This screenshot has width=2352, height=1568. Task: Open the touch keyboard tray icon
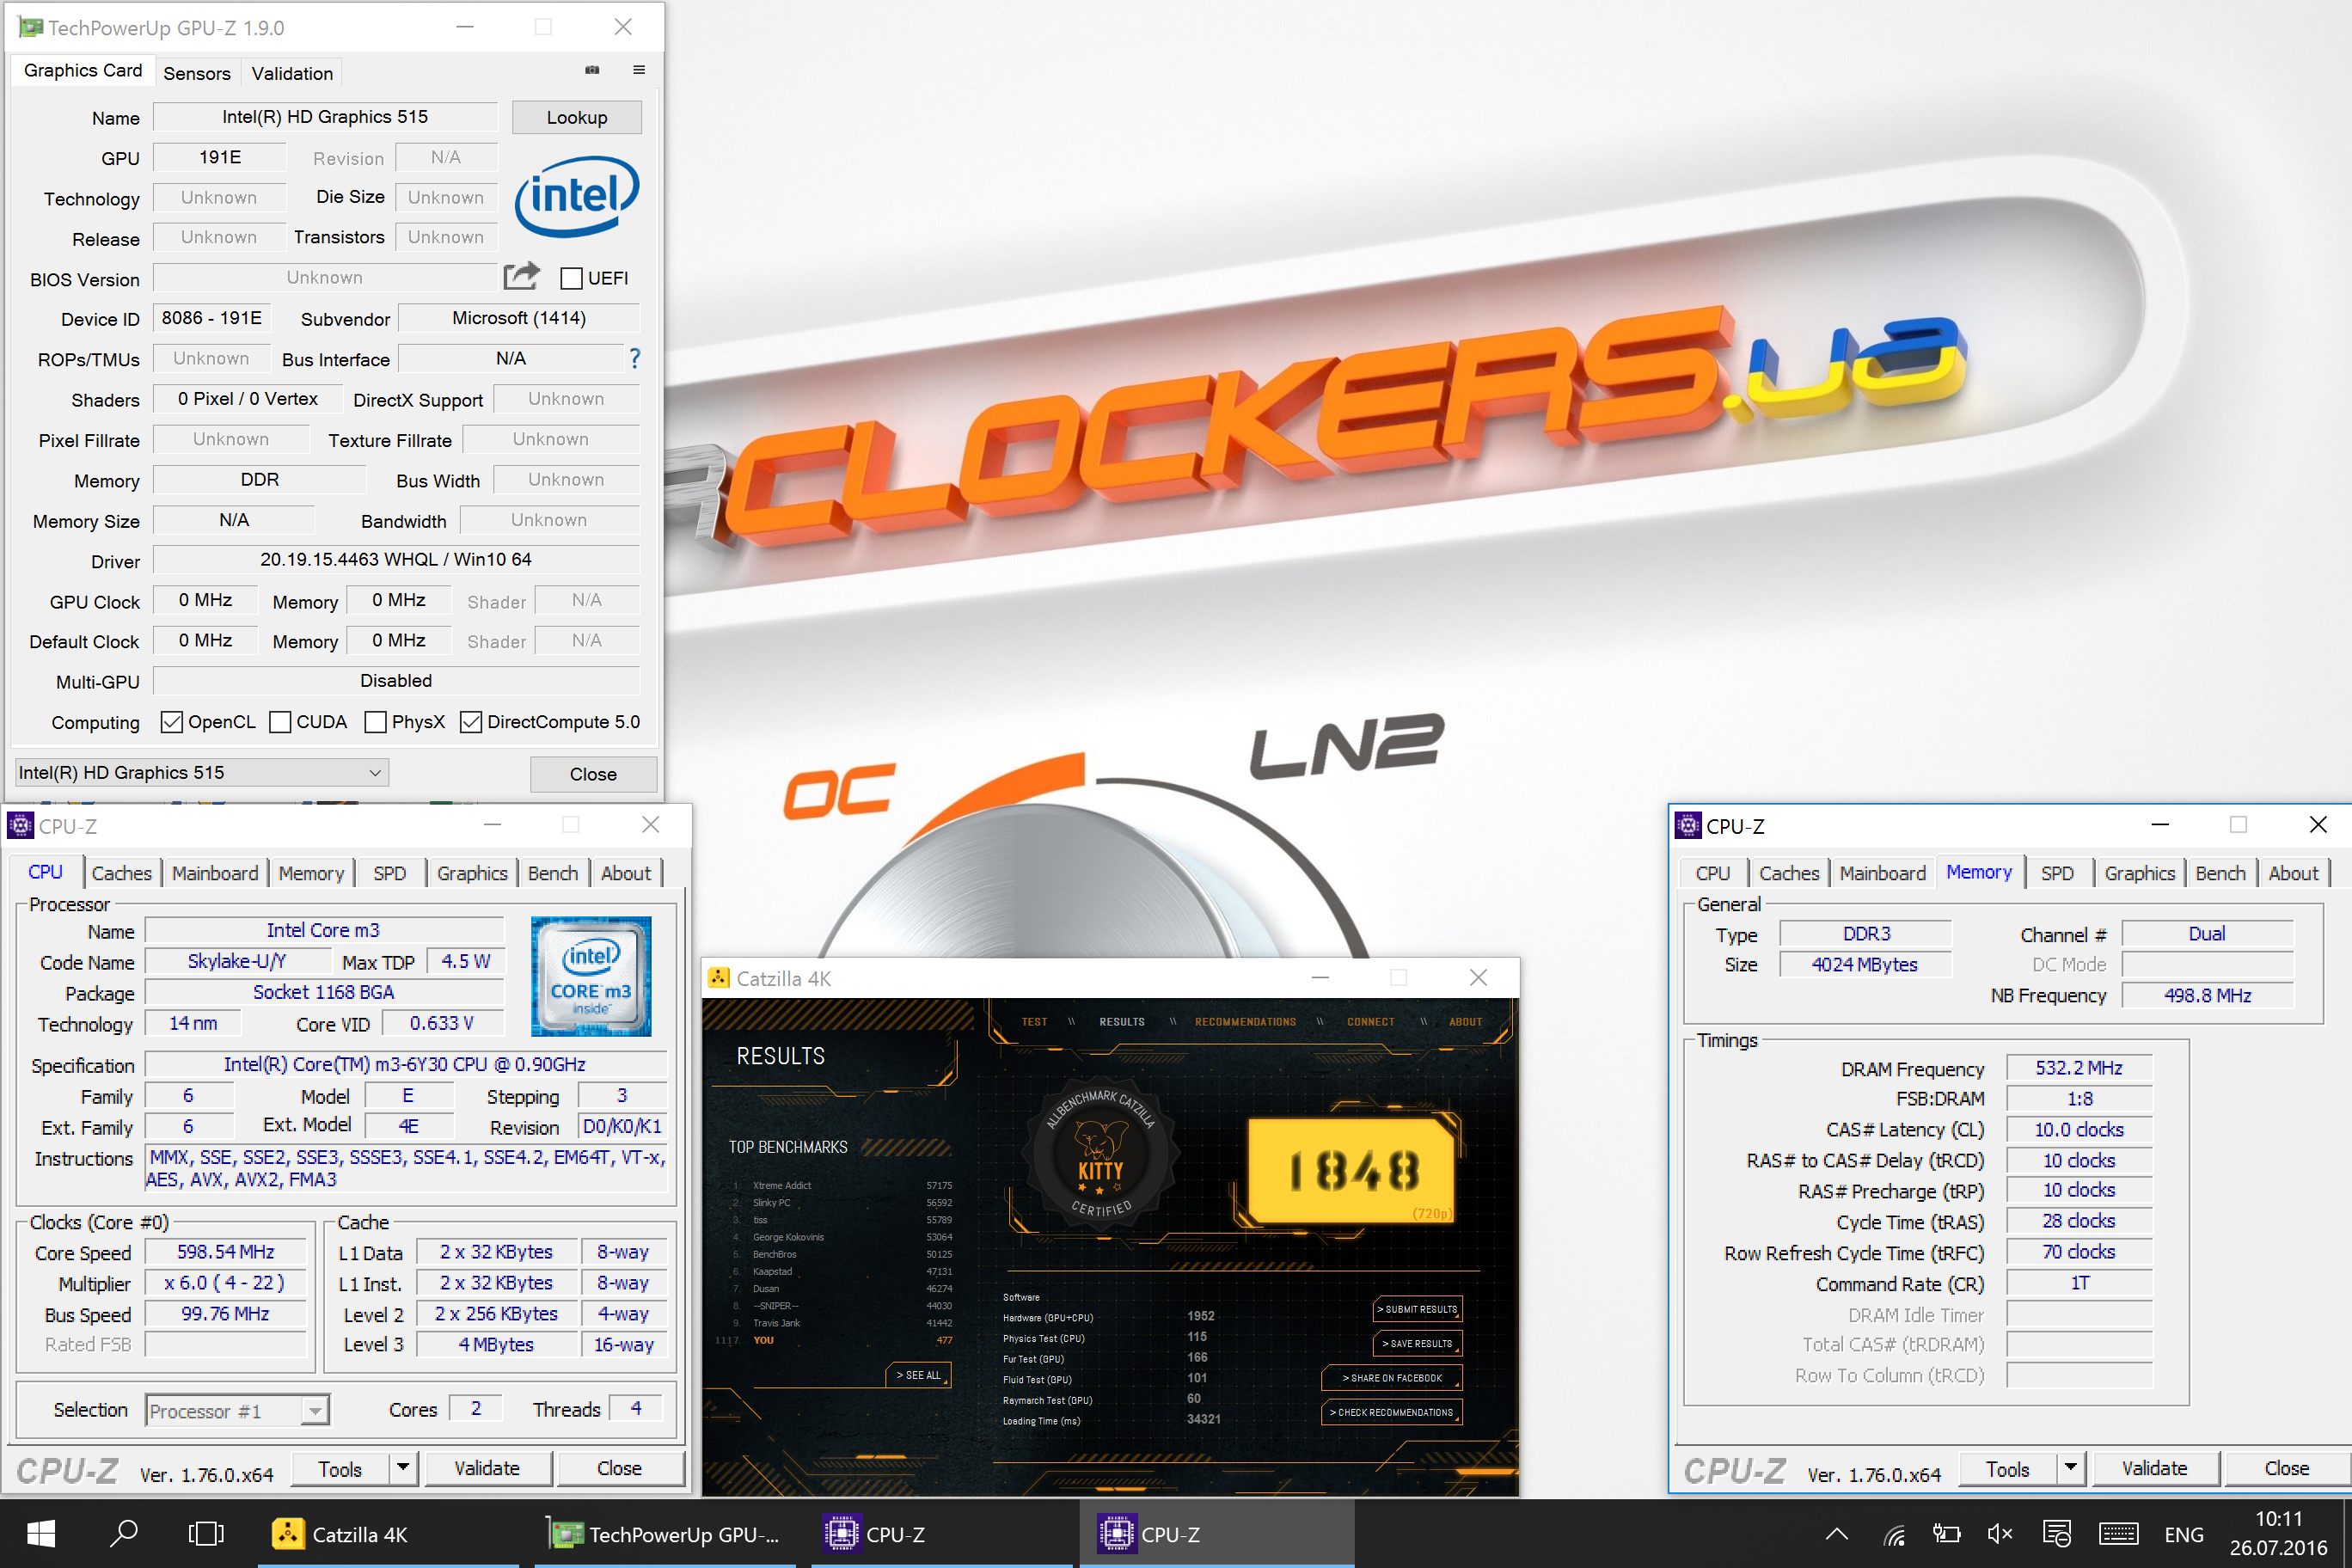[2118, 1534]
